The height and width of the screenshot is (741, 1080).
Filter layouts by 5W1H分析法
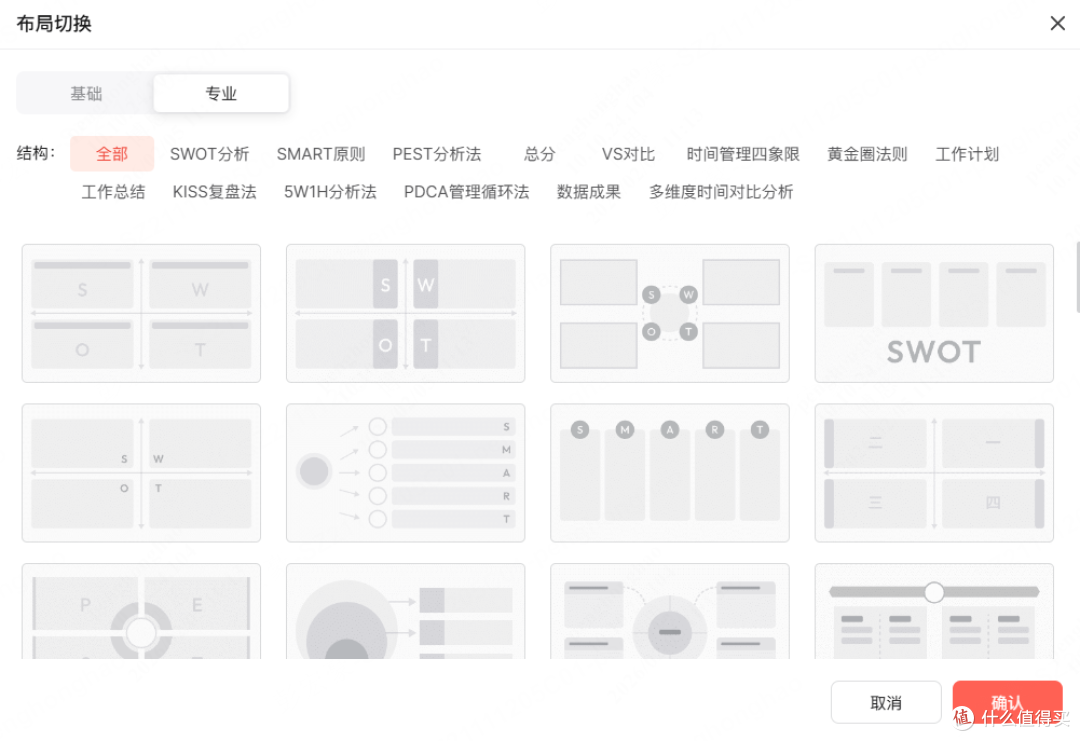click(x=330, y=191)
